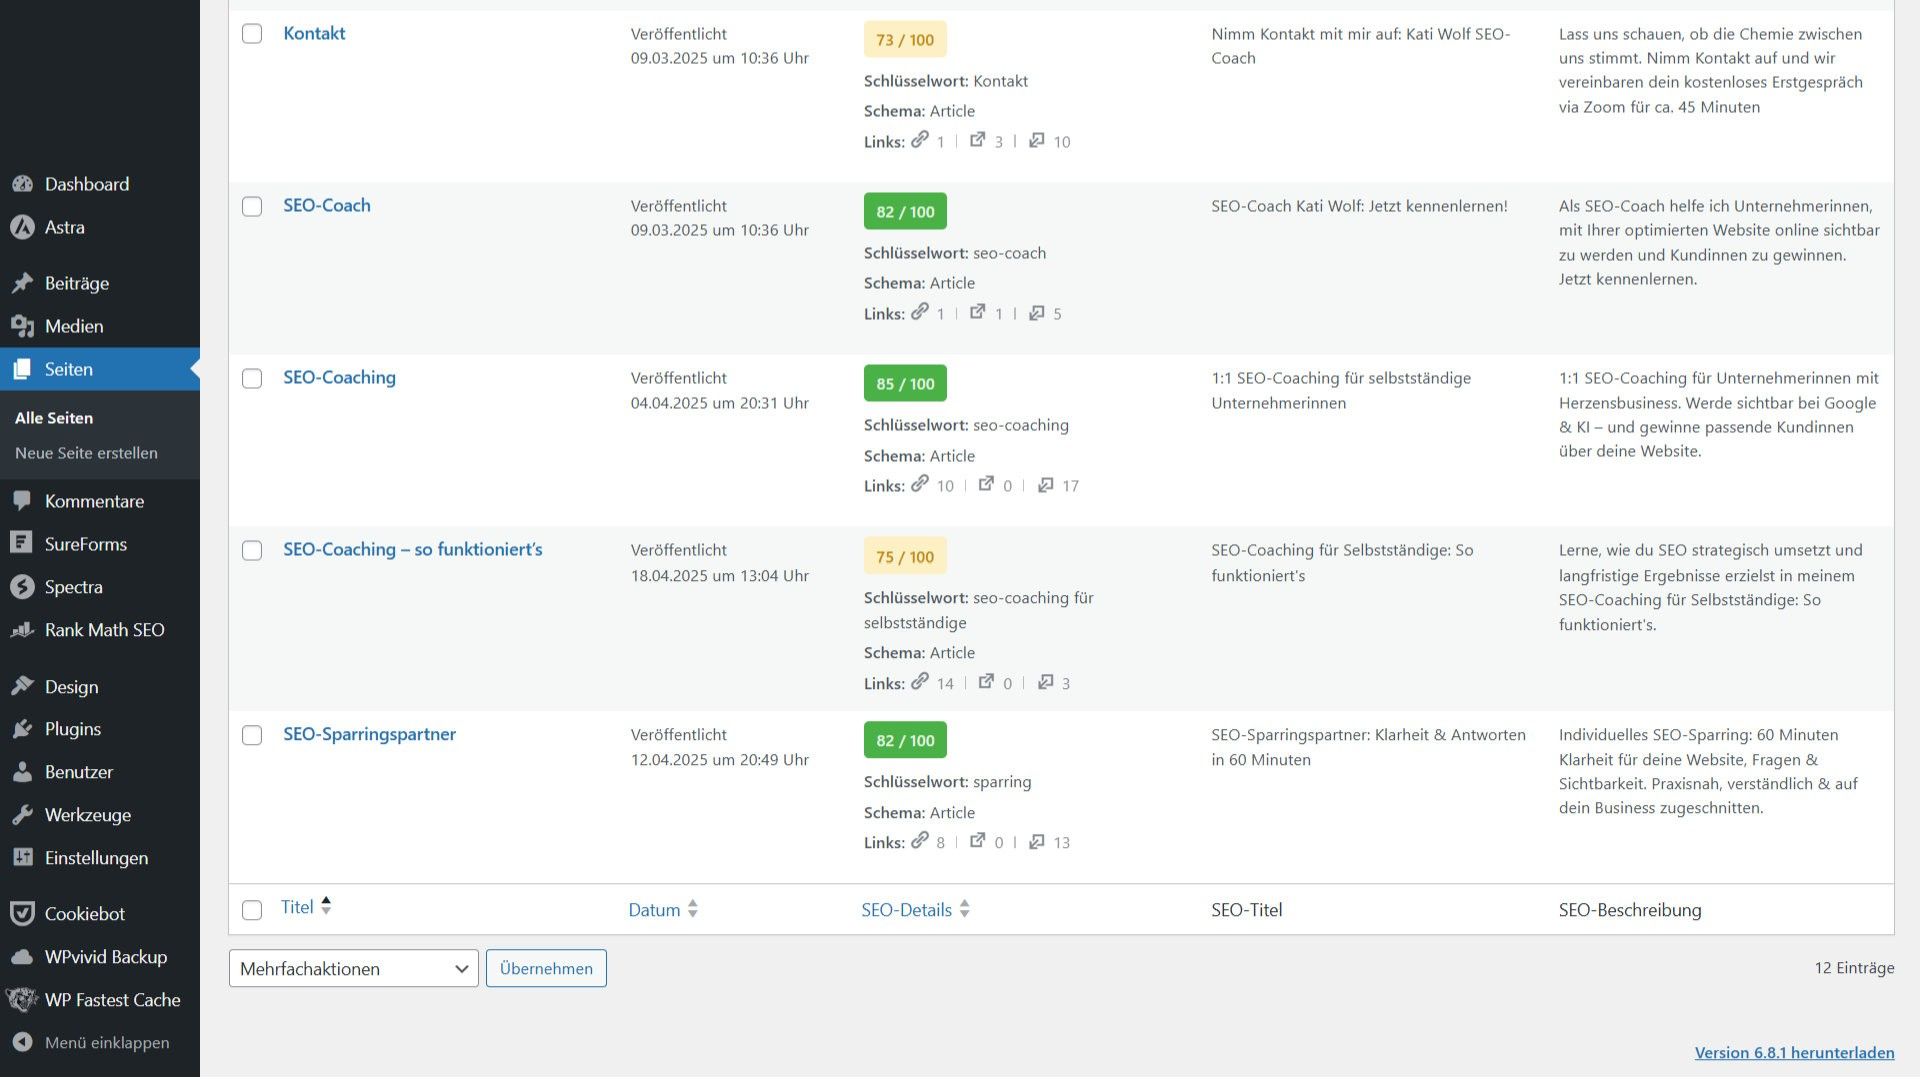Click the Spectra logo icon
The width and height of the screenshot is (1920, 1080).
(22, 587)
